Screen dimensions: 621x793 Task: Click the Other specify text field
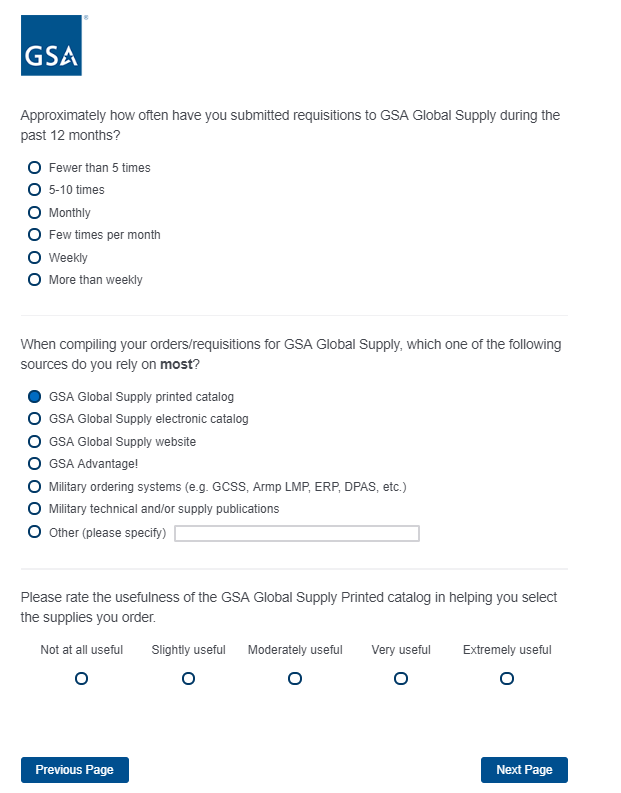296,534
